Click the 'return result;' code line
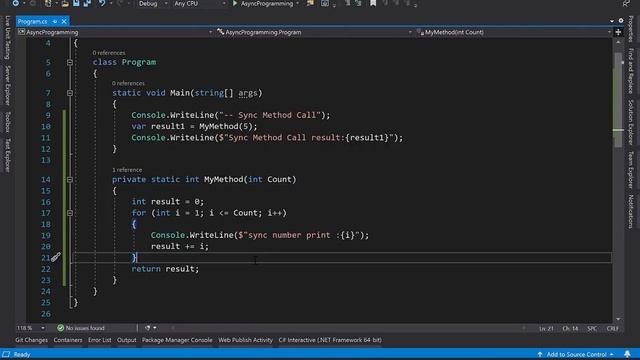Image resolution: width=640 pixels, height=360 pixels. click(x=165, y=269)
